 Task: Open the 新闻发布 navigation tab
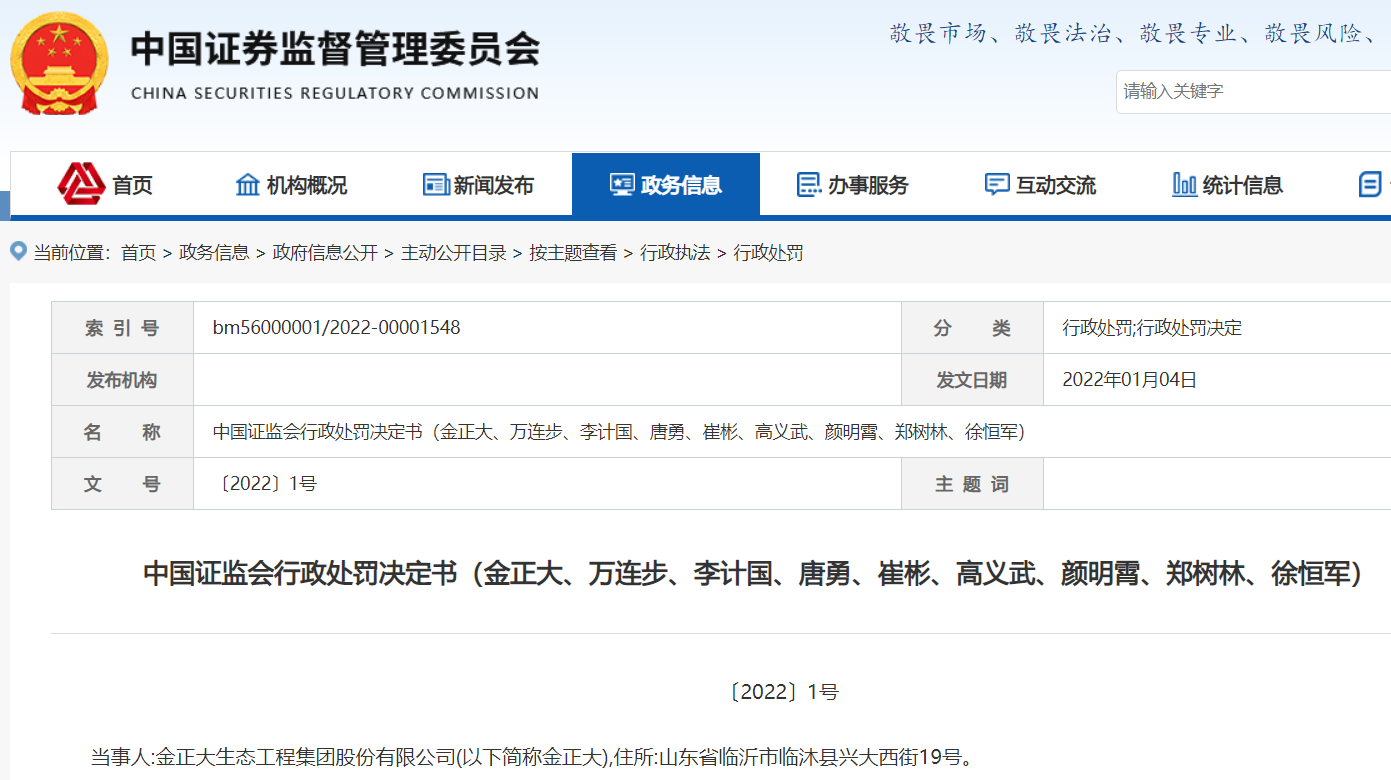point(478,185)
